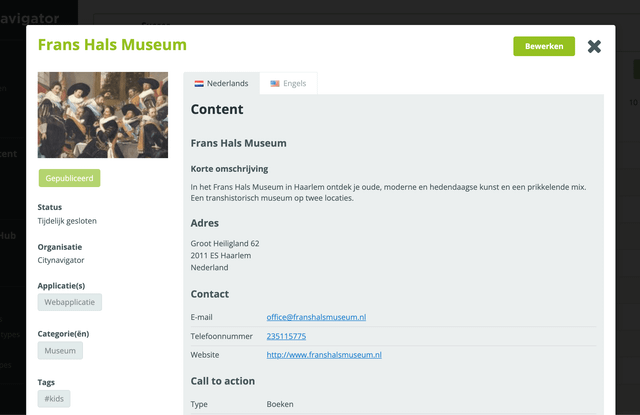Image resolution: width=640 pixels, height=415 pixels.
Task: Click the Content heading
Action: 217,109
